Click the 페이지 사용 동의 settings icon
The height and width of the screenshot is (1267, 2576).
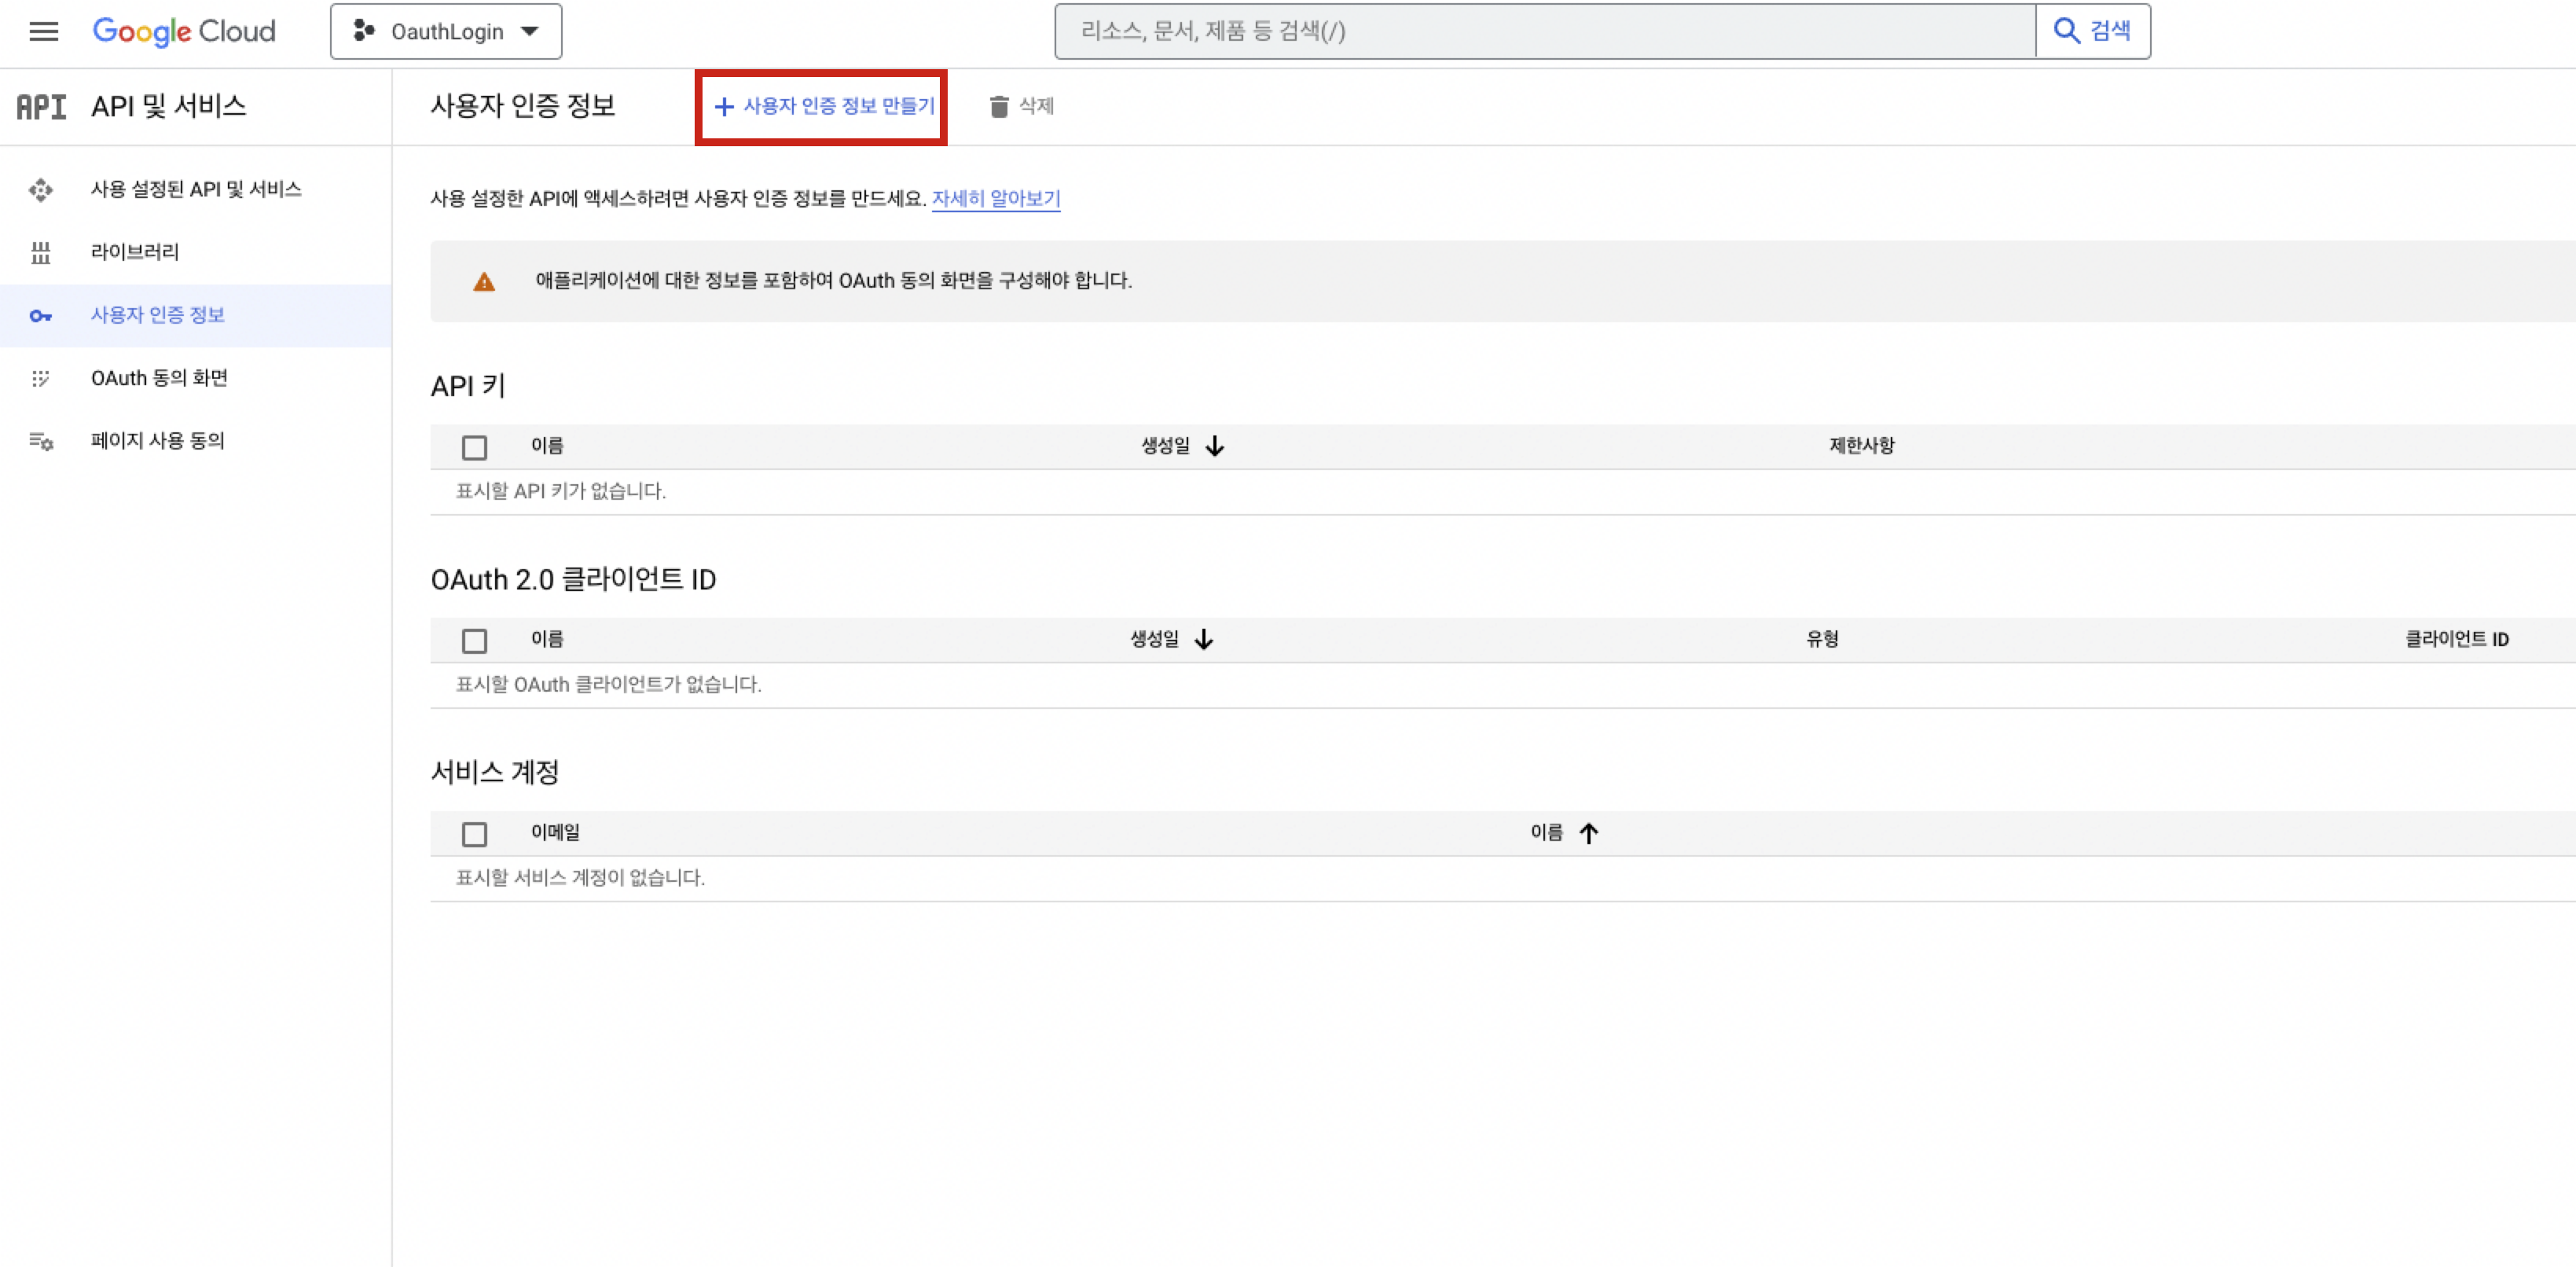(x=41, y=441)
